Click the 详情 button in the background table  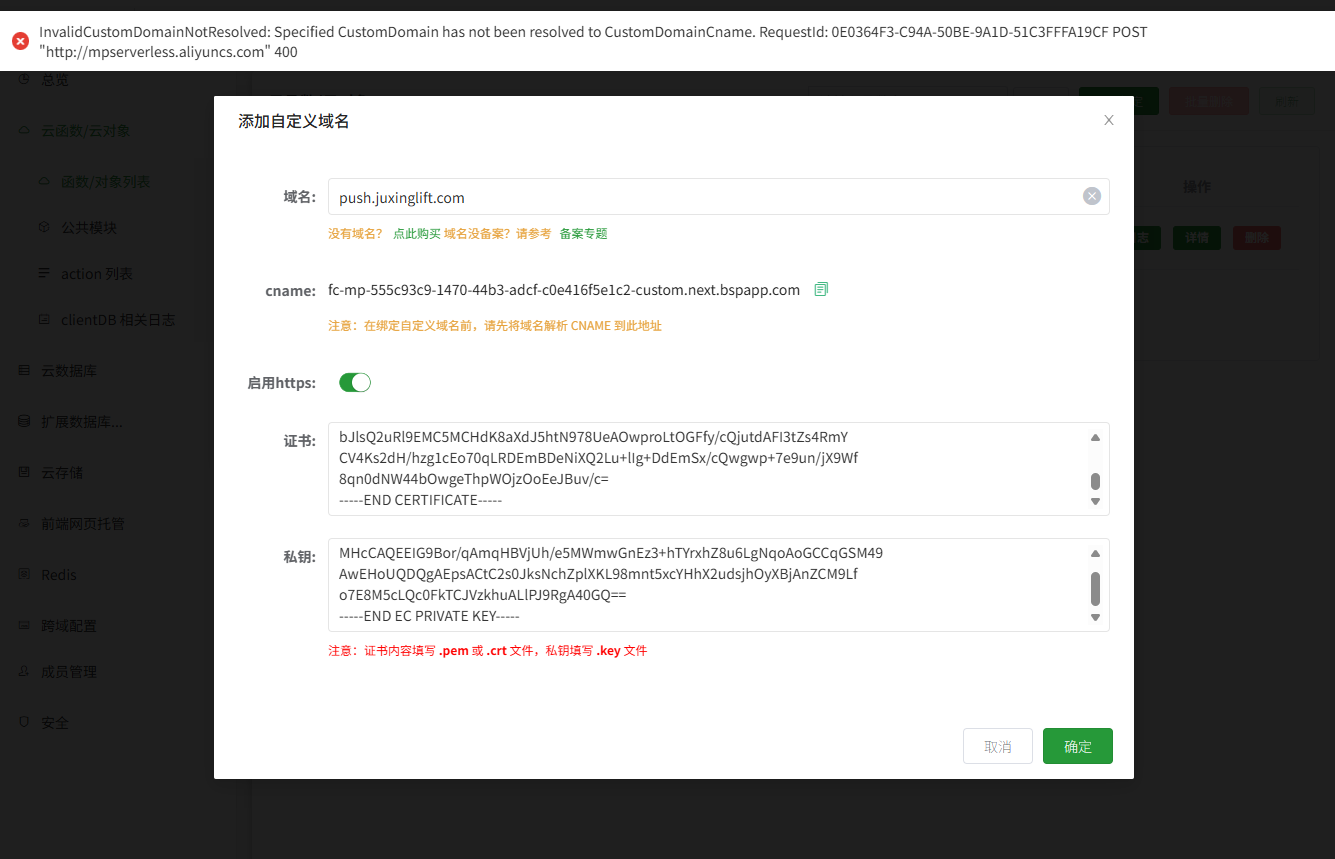coord(1197,238)
